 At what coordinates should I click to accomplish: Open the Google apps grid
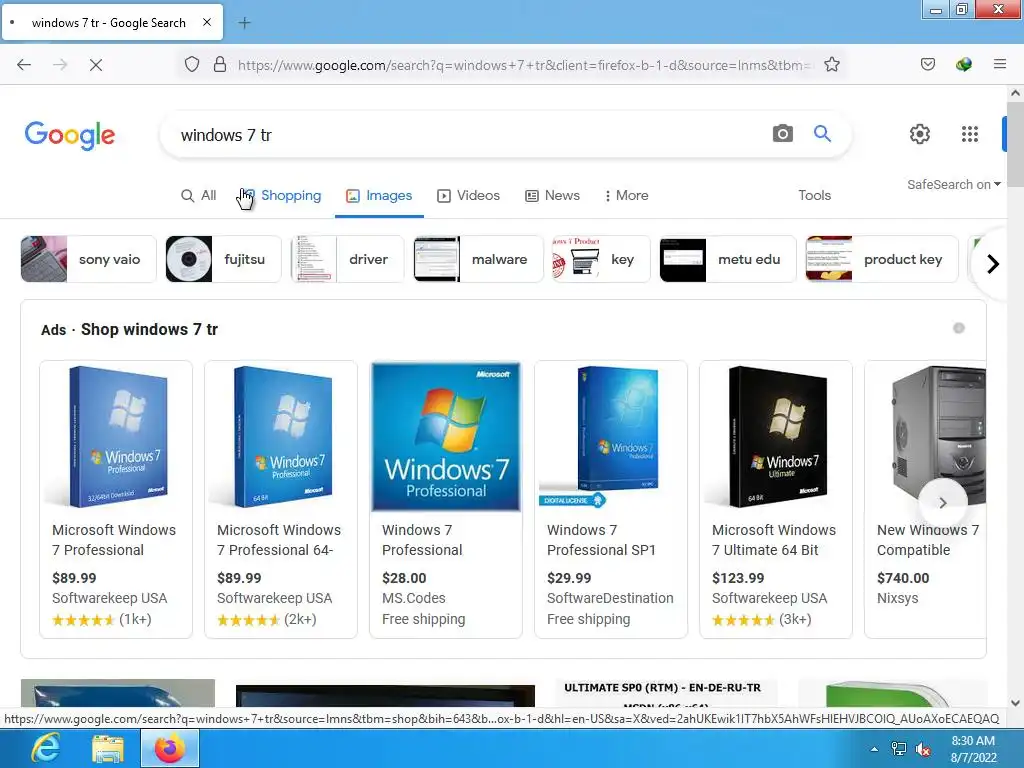(x=970, y=134)
